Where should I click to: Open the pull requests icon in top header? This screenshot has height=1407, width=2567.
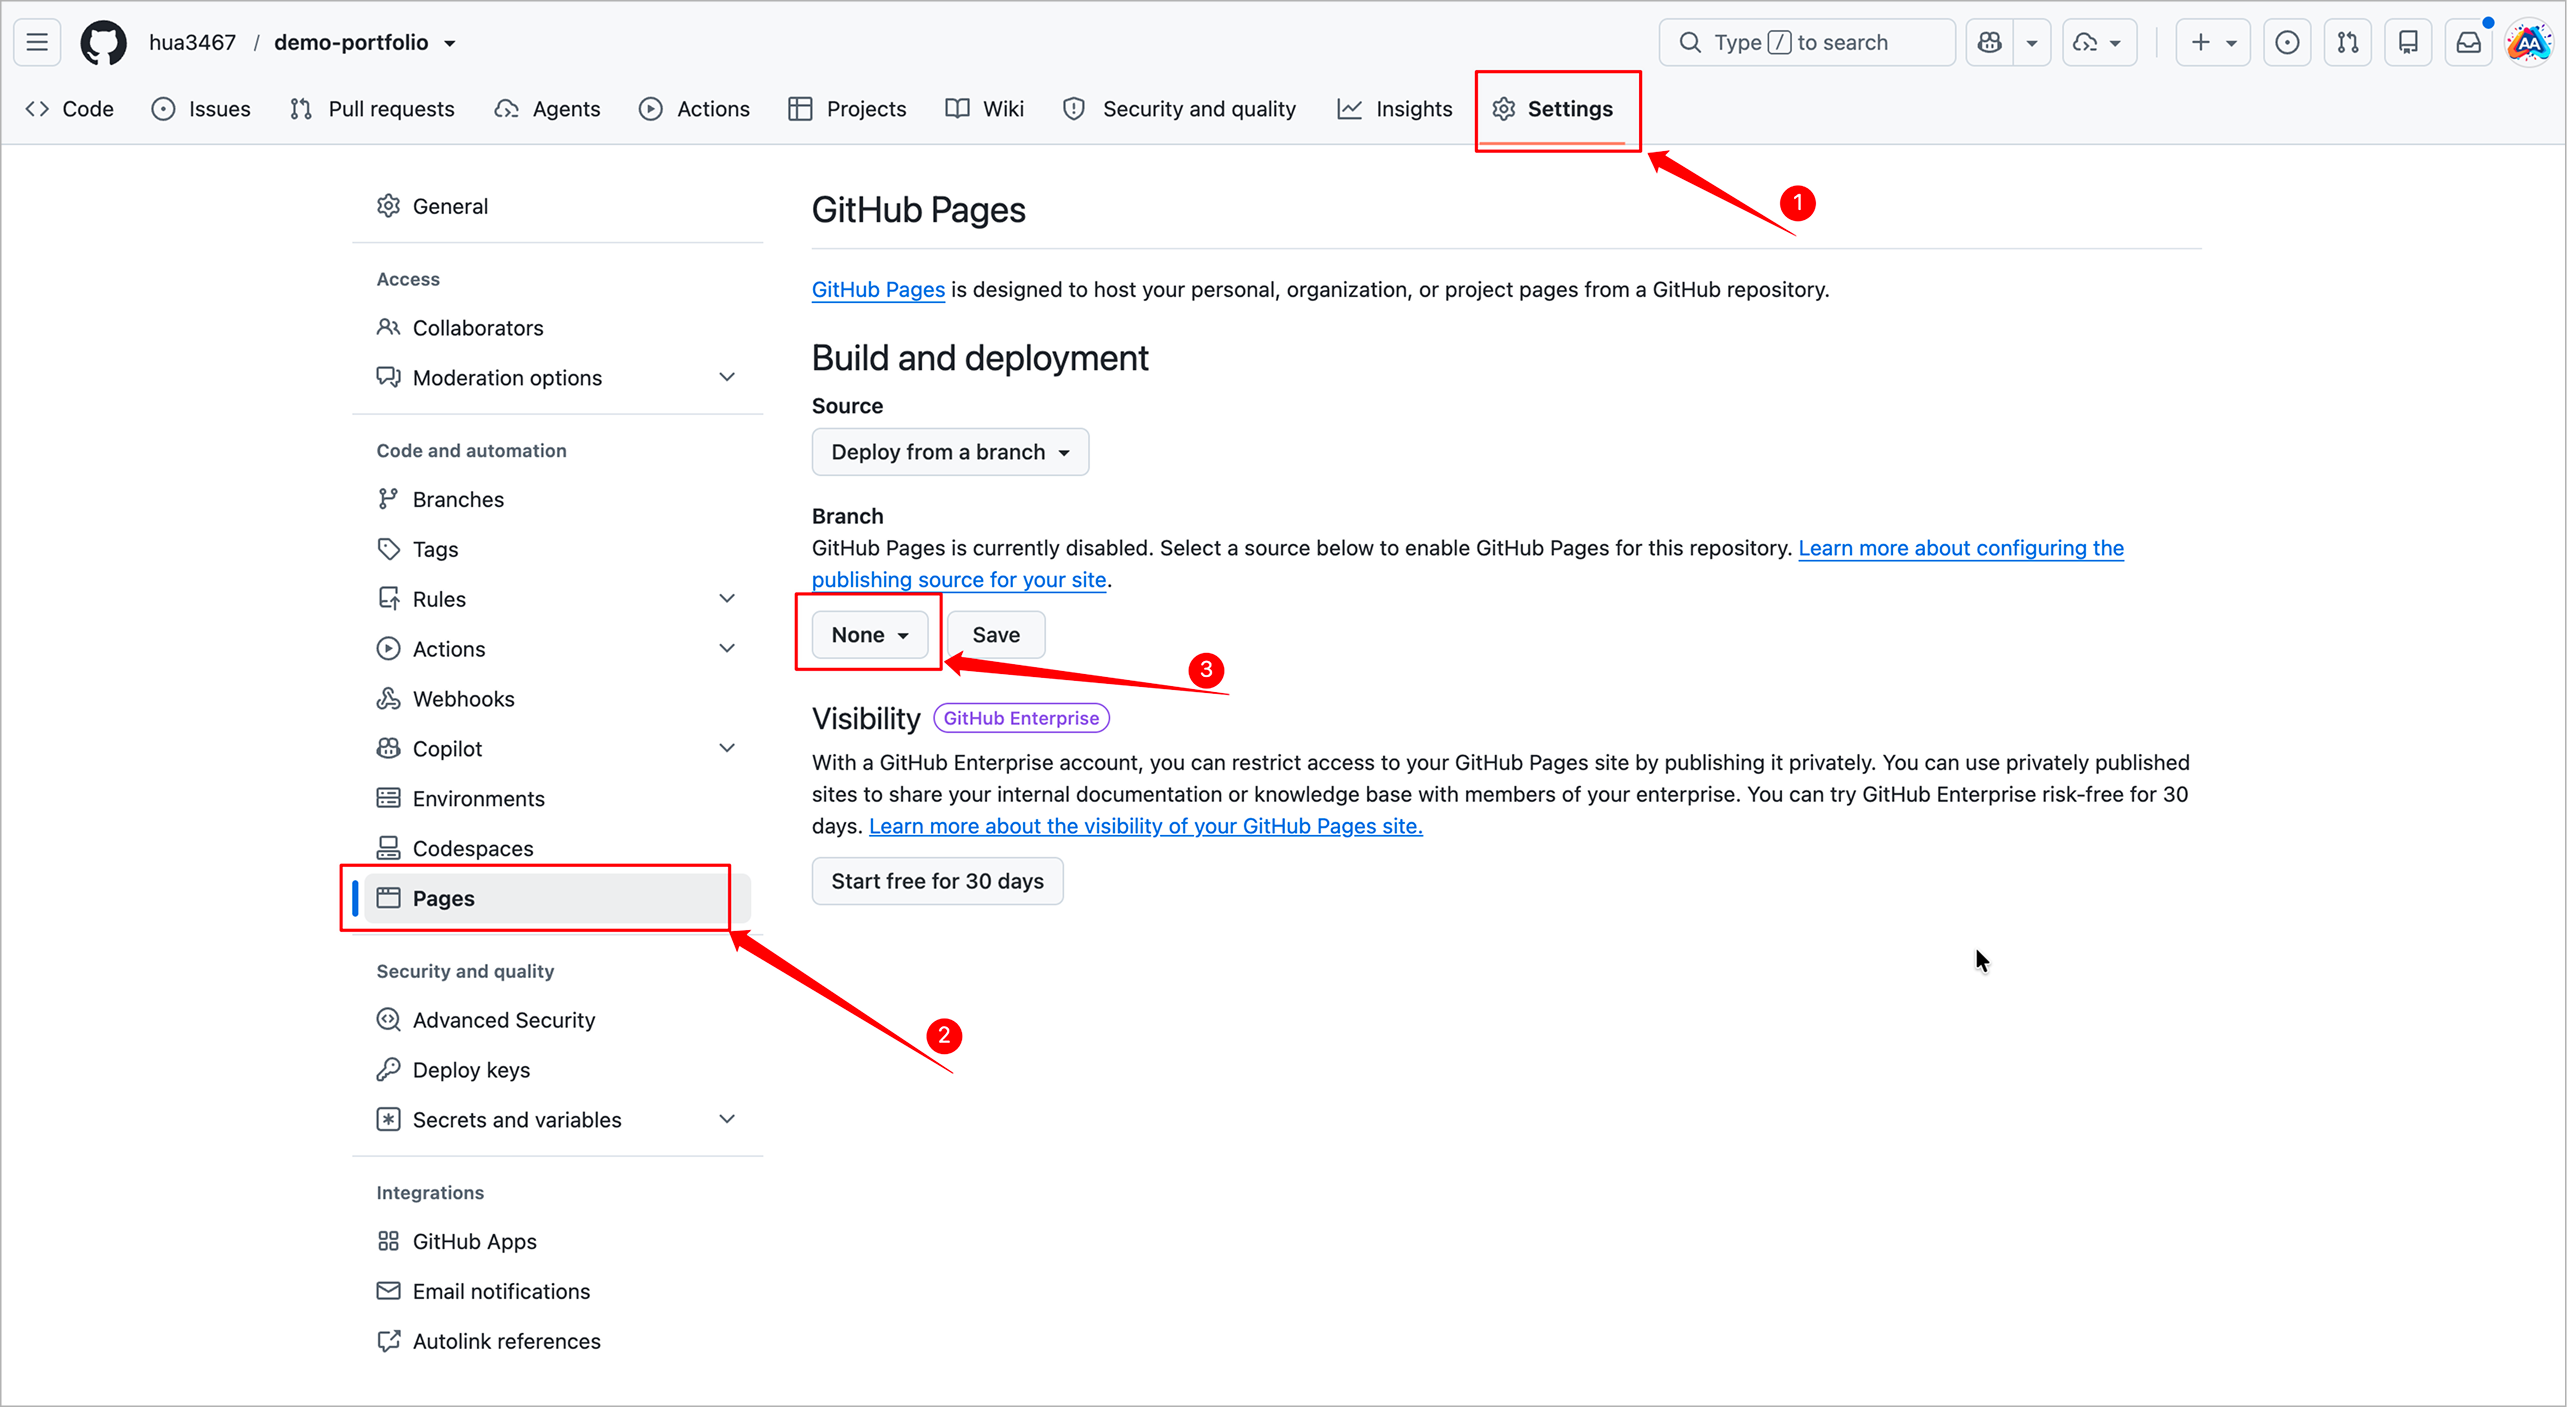(2347, 42)
